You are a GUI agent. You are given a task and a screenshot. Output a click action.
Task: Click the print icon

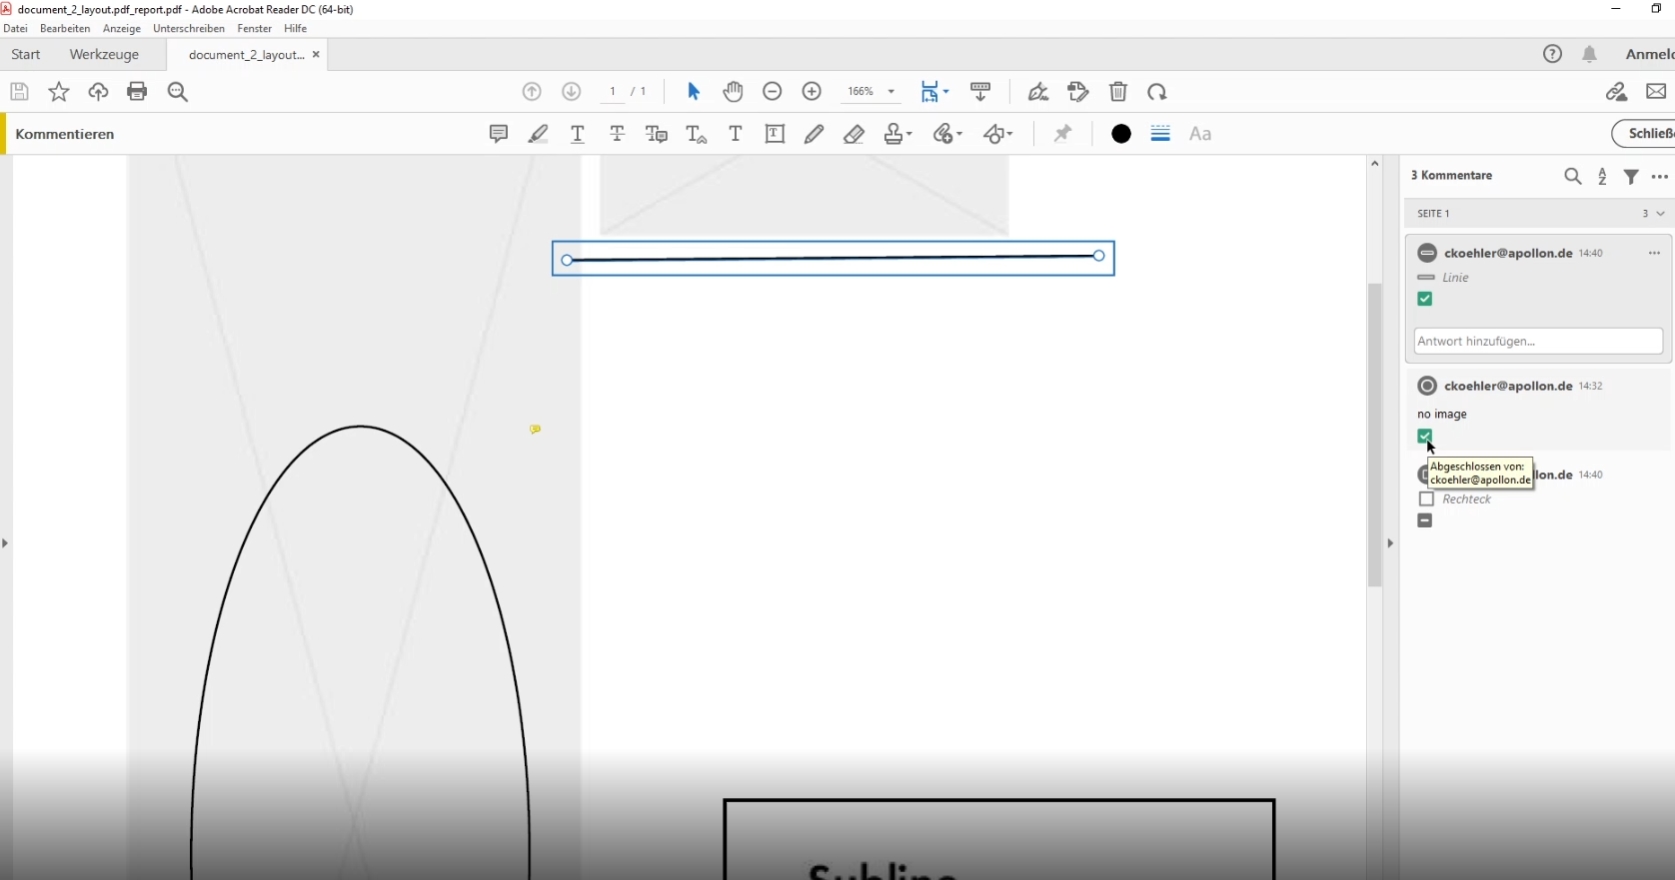click(137, 92)
